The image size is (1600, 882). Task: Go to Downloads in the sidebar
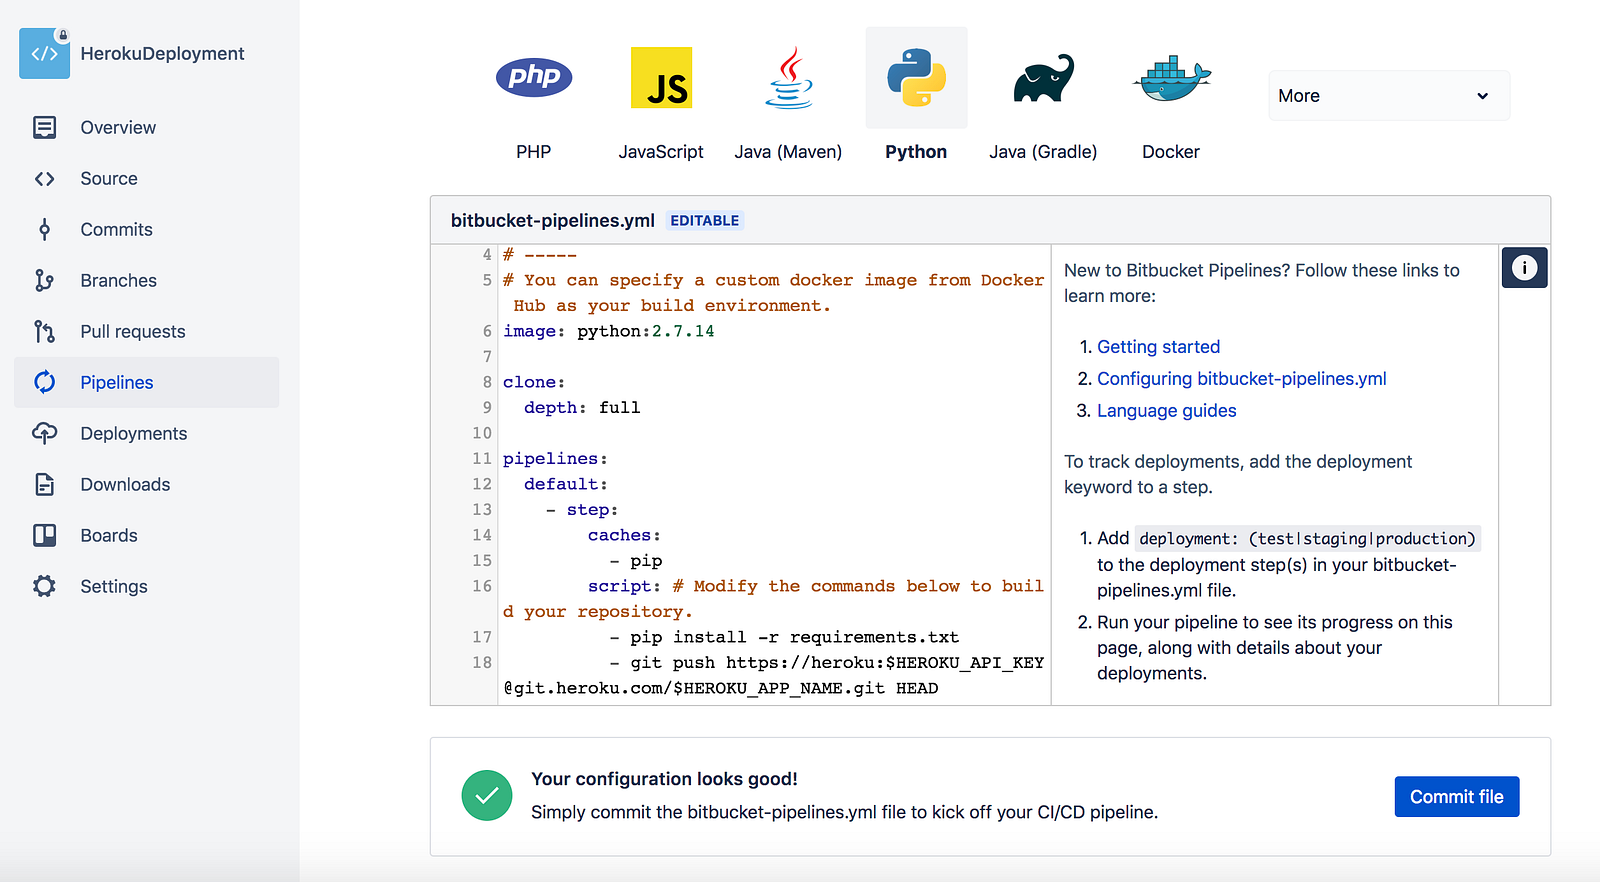click(146, 485)
